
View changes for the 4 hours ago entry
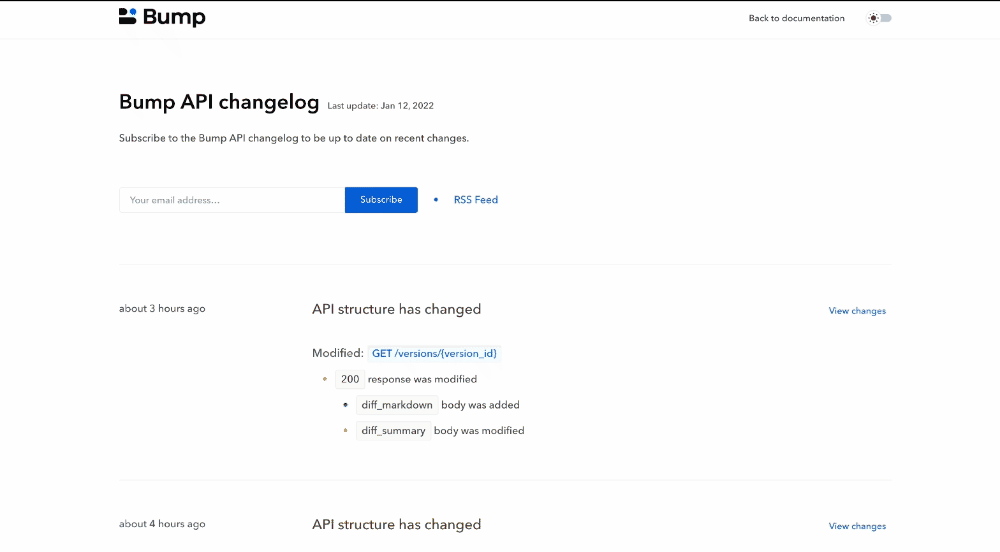(857, 527)
